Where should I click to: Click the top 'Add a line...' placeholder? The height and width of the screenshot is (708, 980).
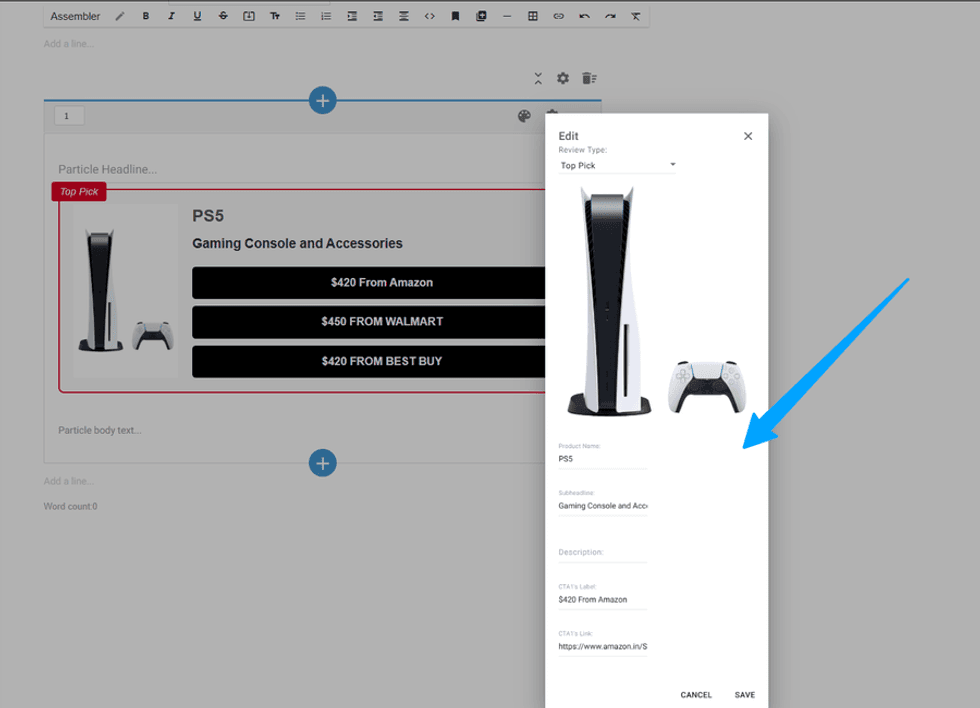click(69, 44)
